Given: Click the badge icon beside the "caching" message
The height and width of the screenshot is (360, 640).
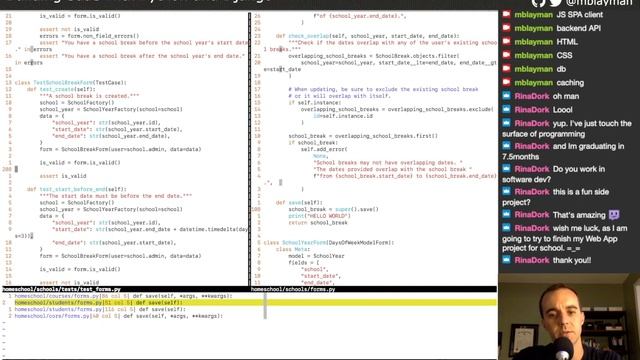Looking at the screenshot, I should click(x=507, y=82).
